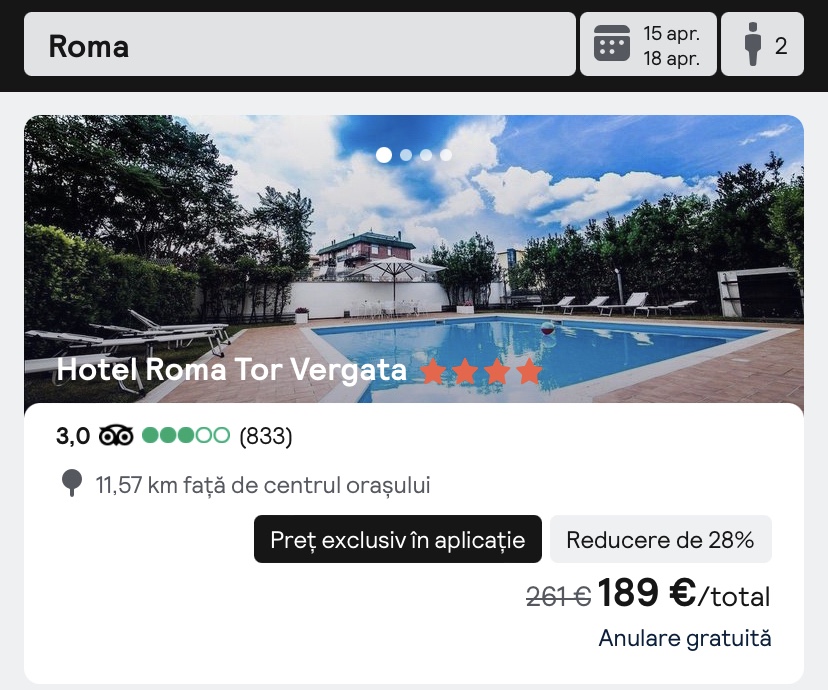Click the orange four-star hotel rating

click(x=481, y=372)
